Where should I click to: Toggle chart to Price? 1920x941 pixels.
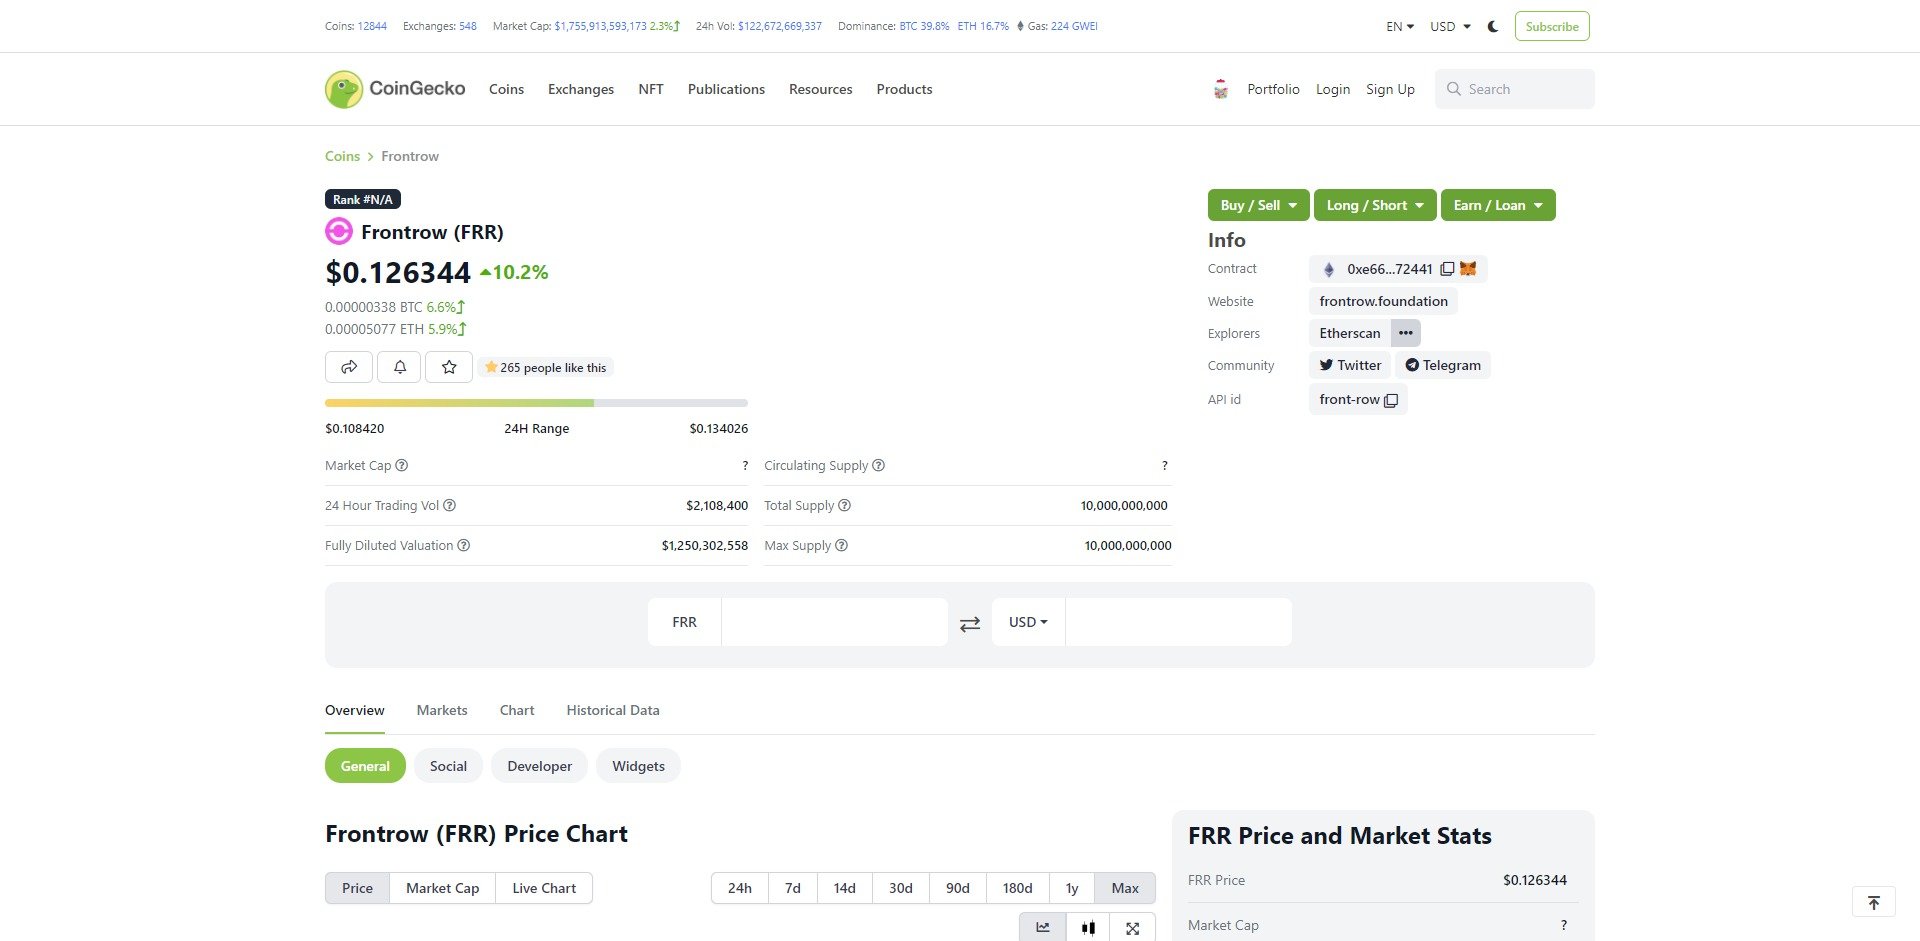pyautogui.click(x=357, y=888)
